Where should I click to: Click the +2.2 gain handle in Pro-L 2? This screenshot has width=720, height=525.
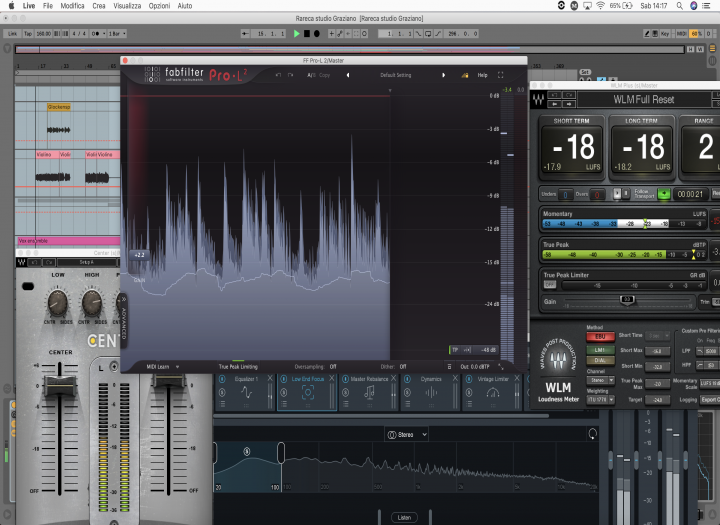click(x=139, y=255)
